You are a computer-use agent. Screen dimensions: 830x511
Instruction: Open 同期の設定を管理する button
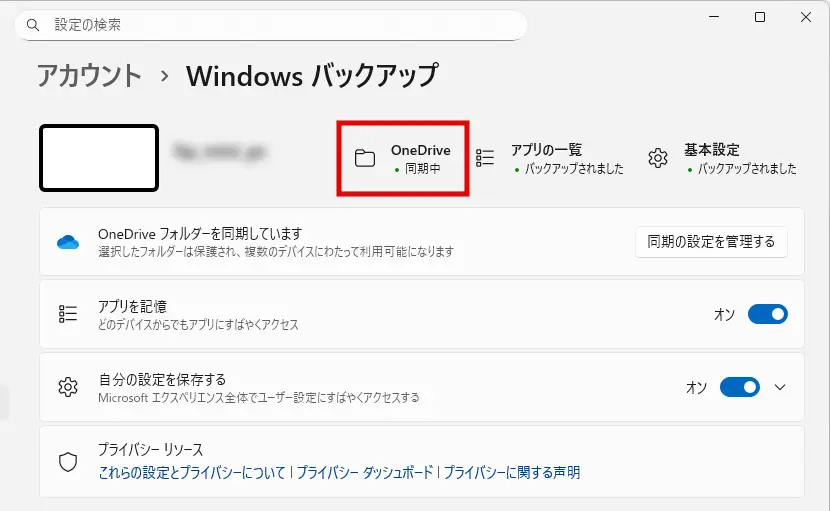[711, 242]
